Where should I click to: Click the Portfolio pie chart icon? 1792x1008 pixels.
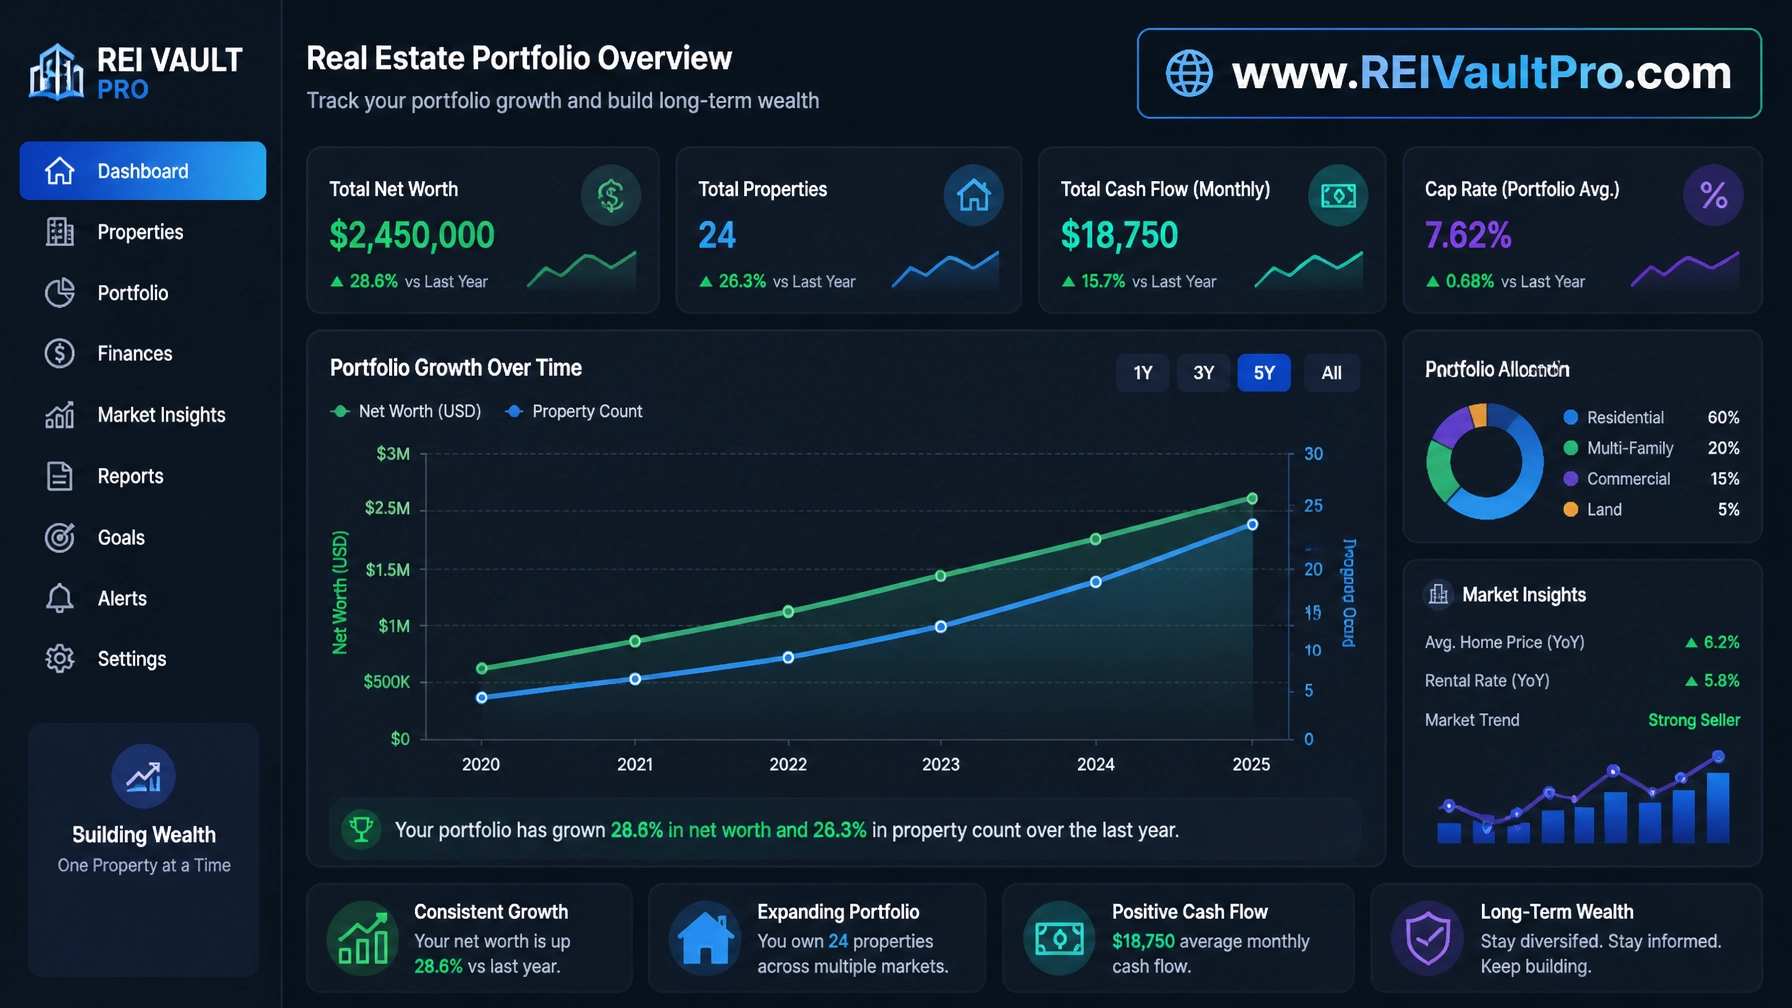coord(60,293)
